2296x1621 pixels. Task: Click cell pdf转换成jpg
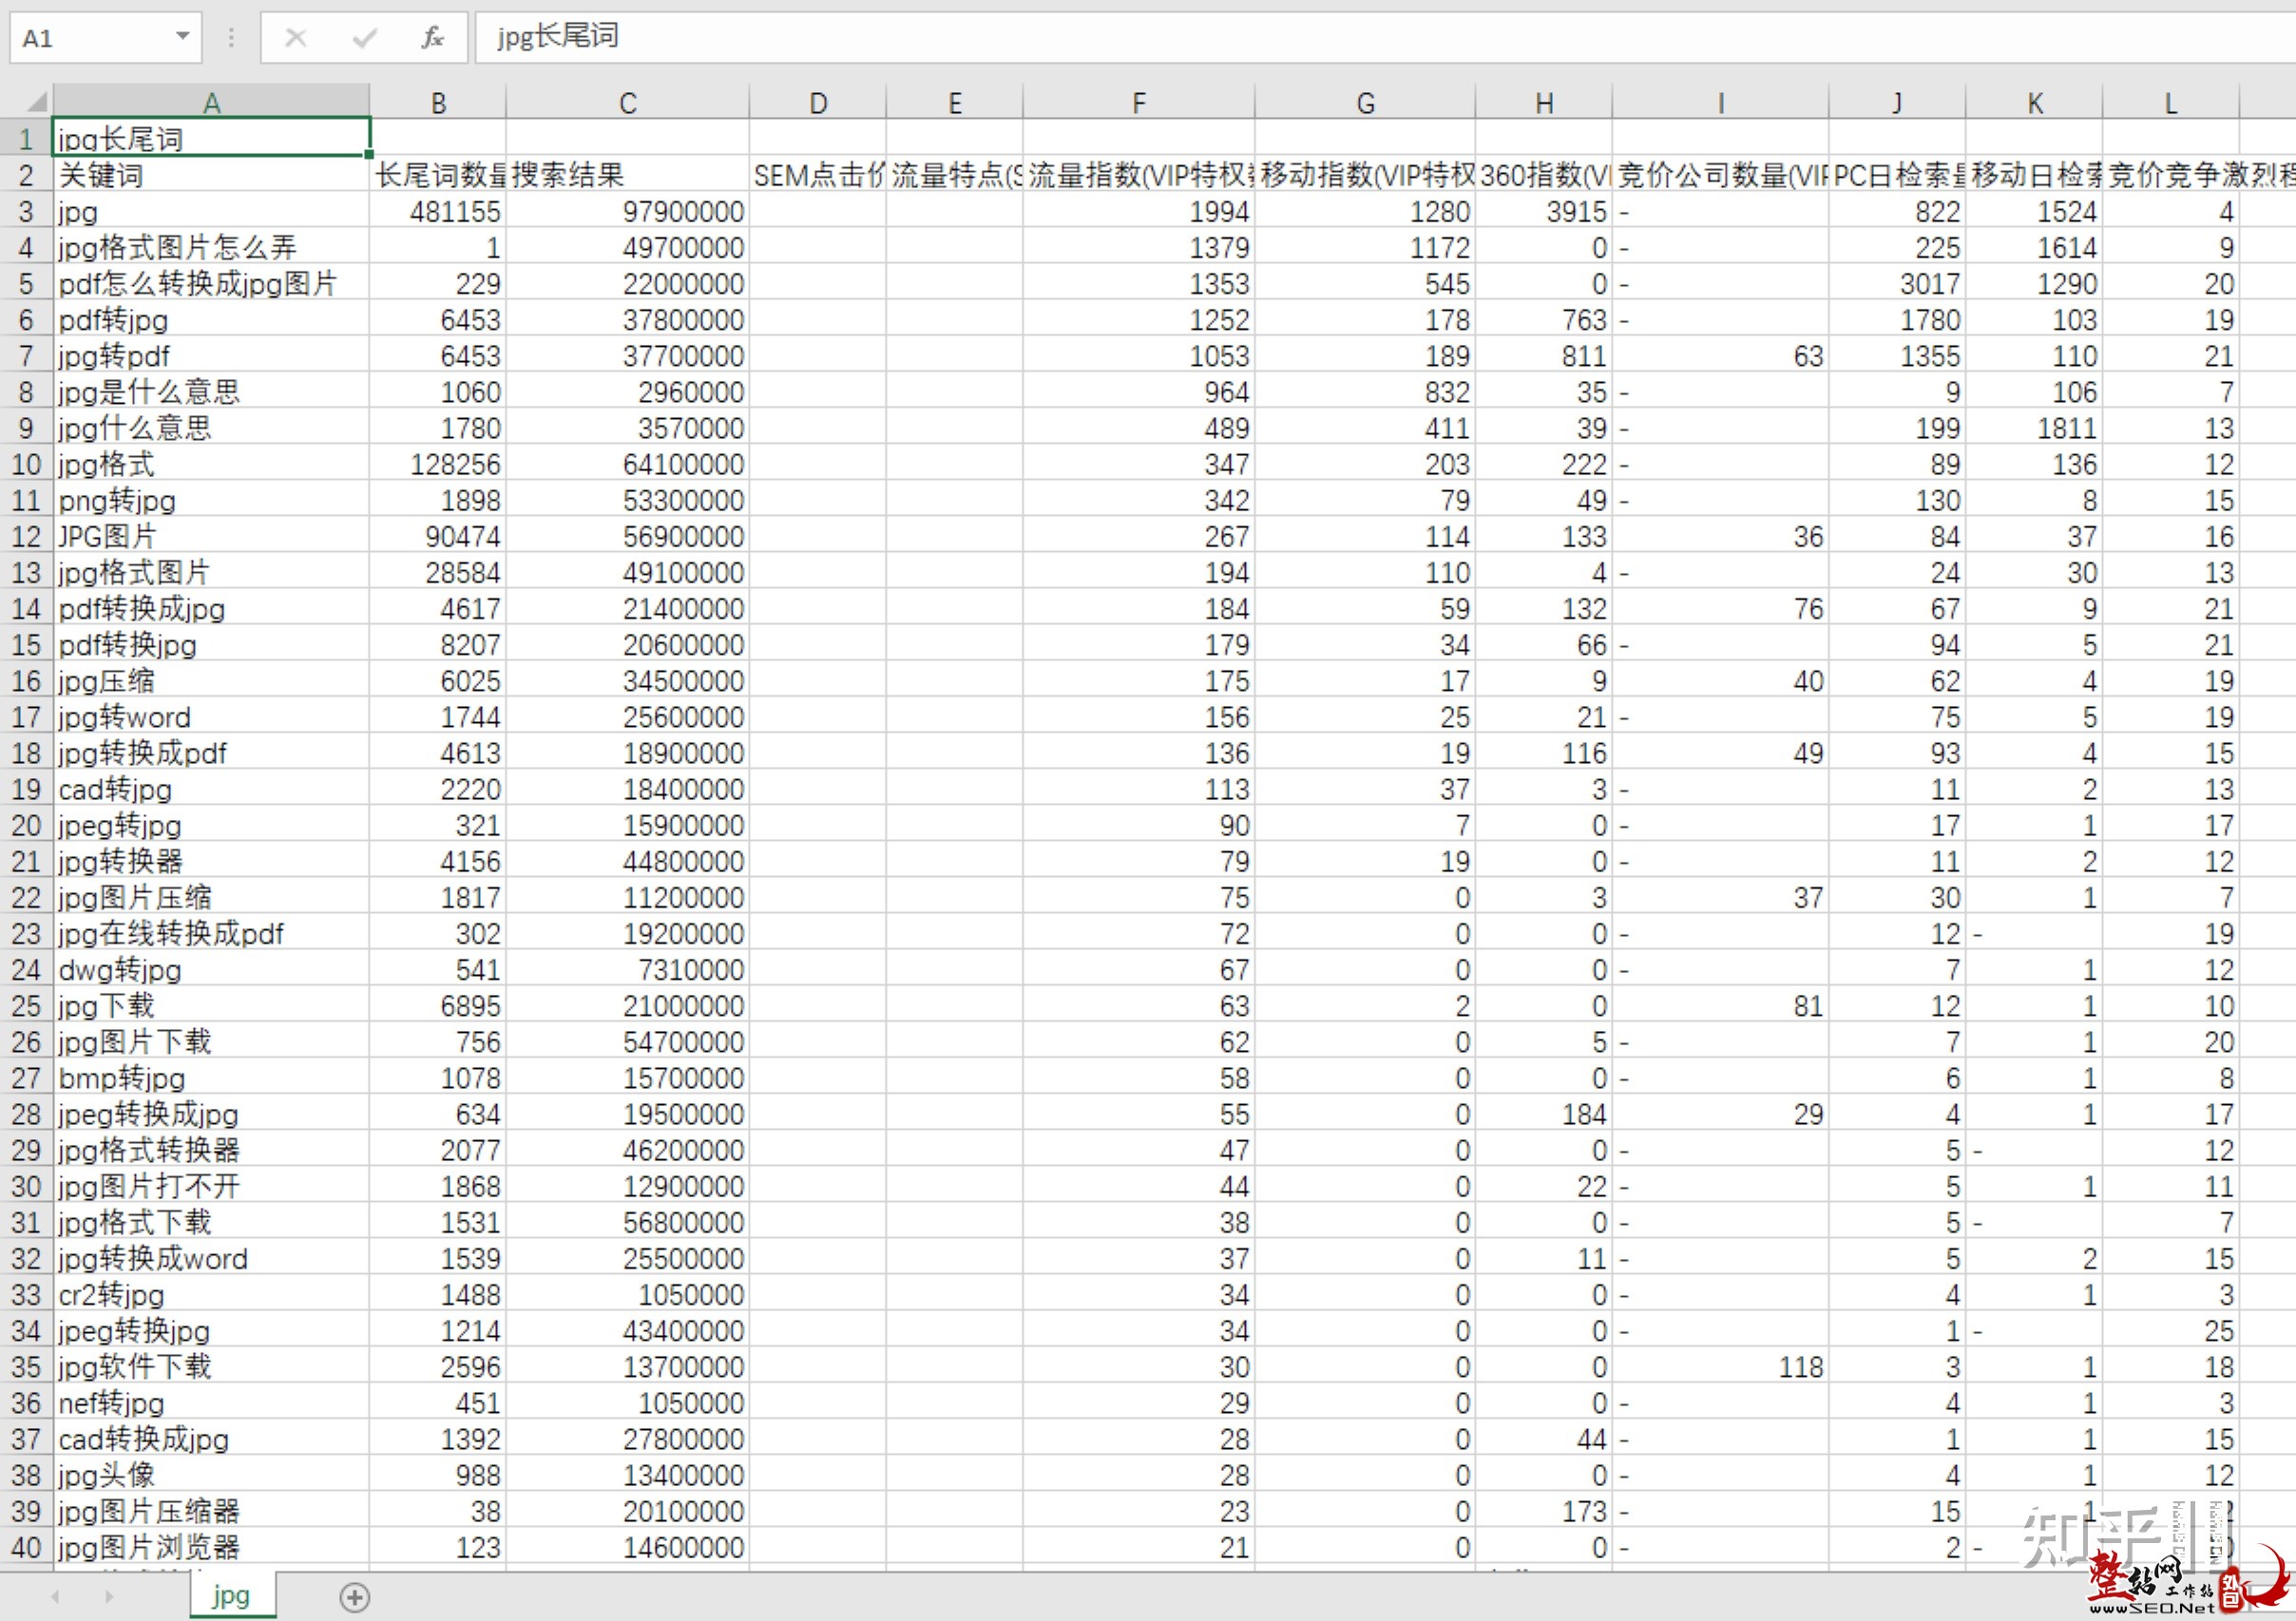click(211, 608)
